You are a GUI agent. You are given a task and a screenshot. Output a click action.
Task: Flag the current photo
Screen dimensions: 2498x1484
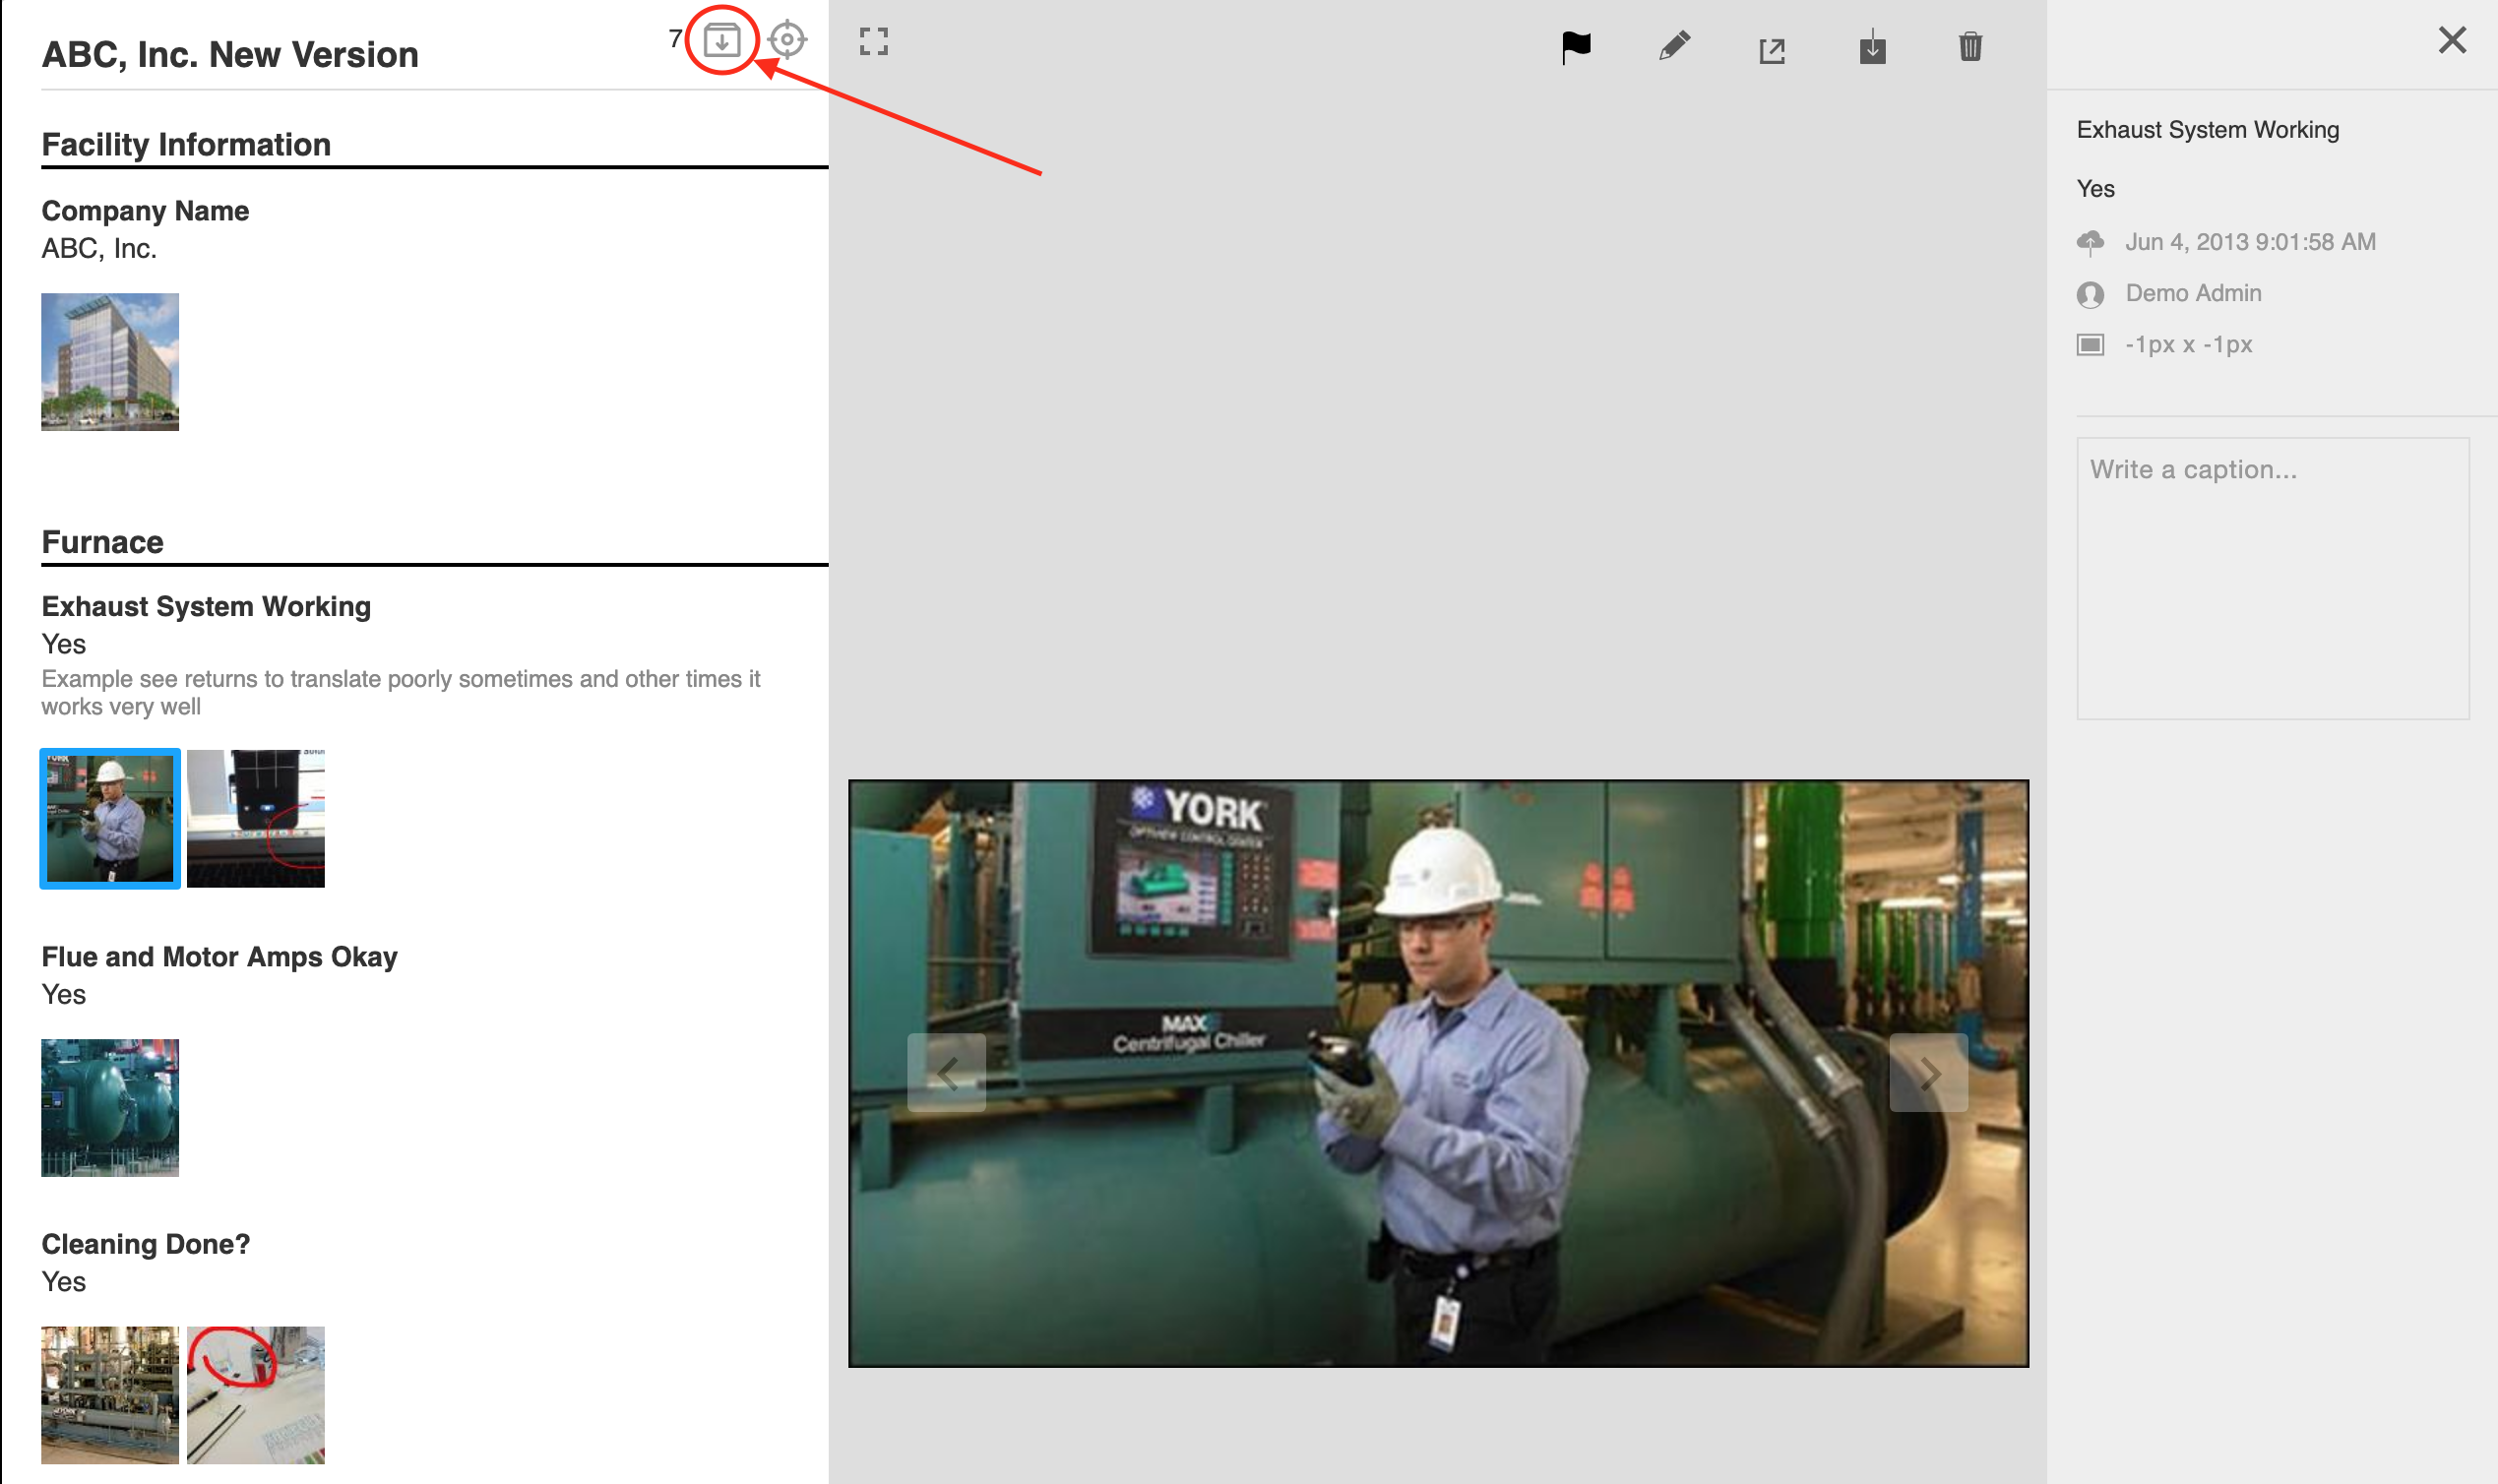click(1576, 47)
